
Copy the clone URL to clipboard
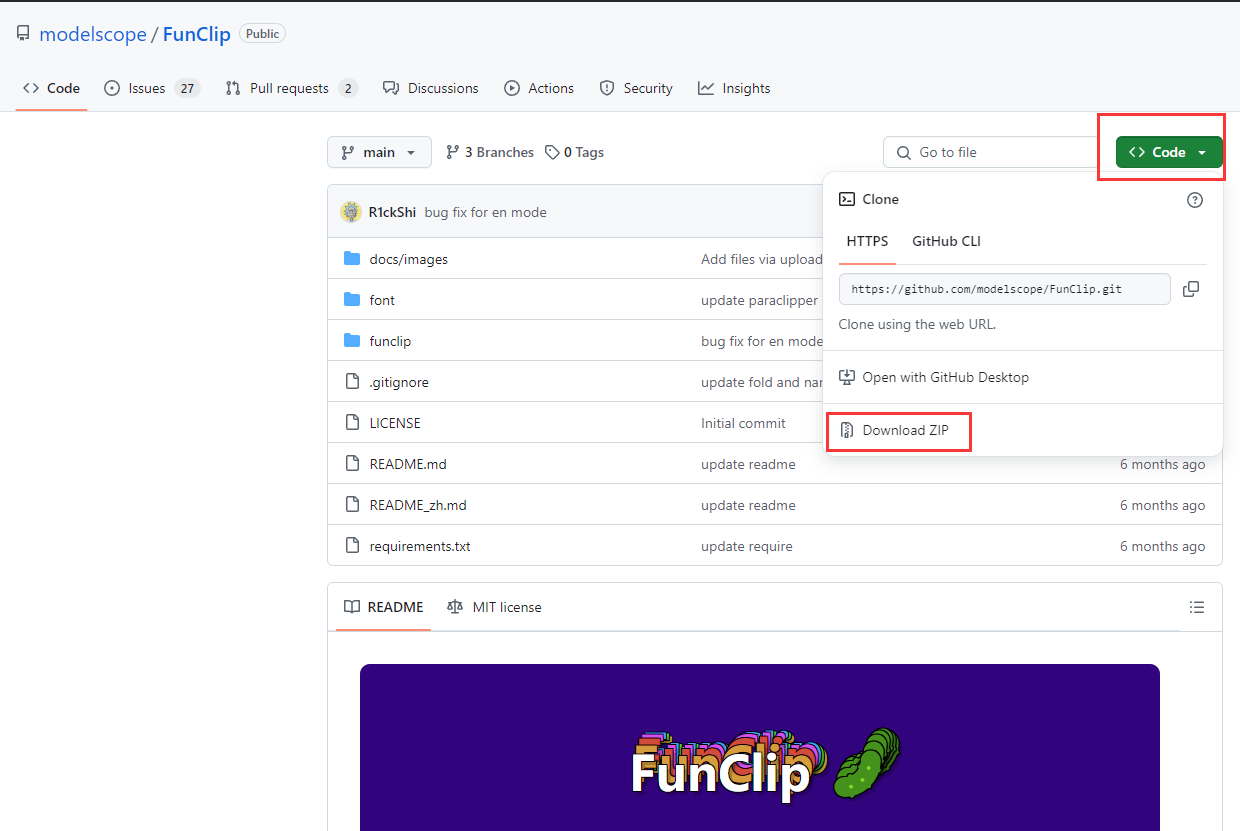point(1191,289)
